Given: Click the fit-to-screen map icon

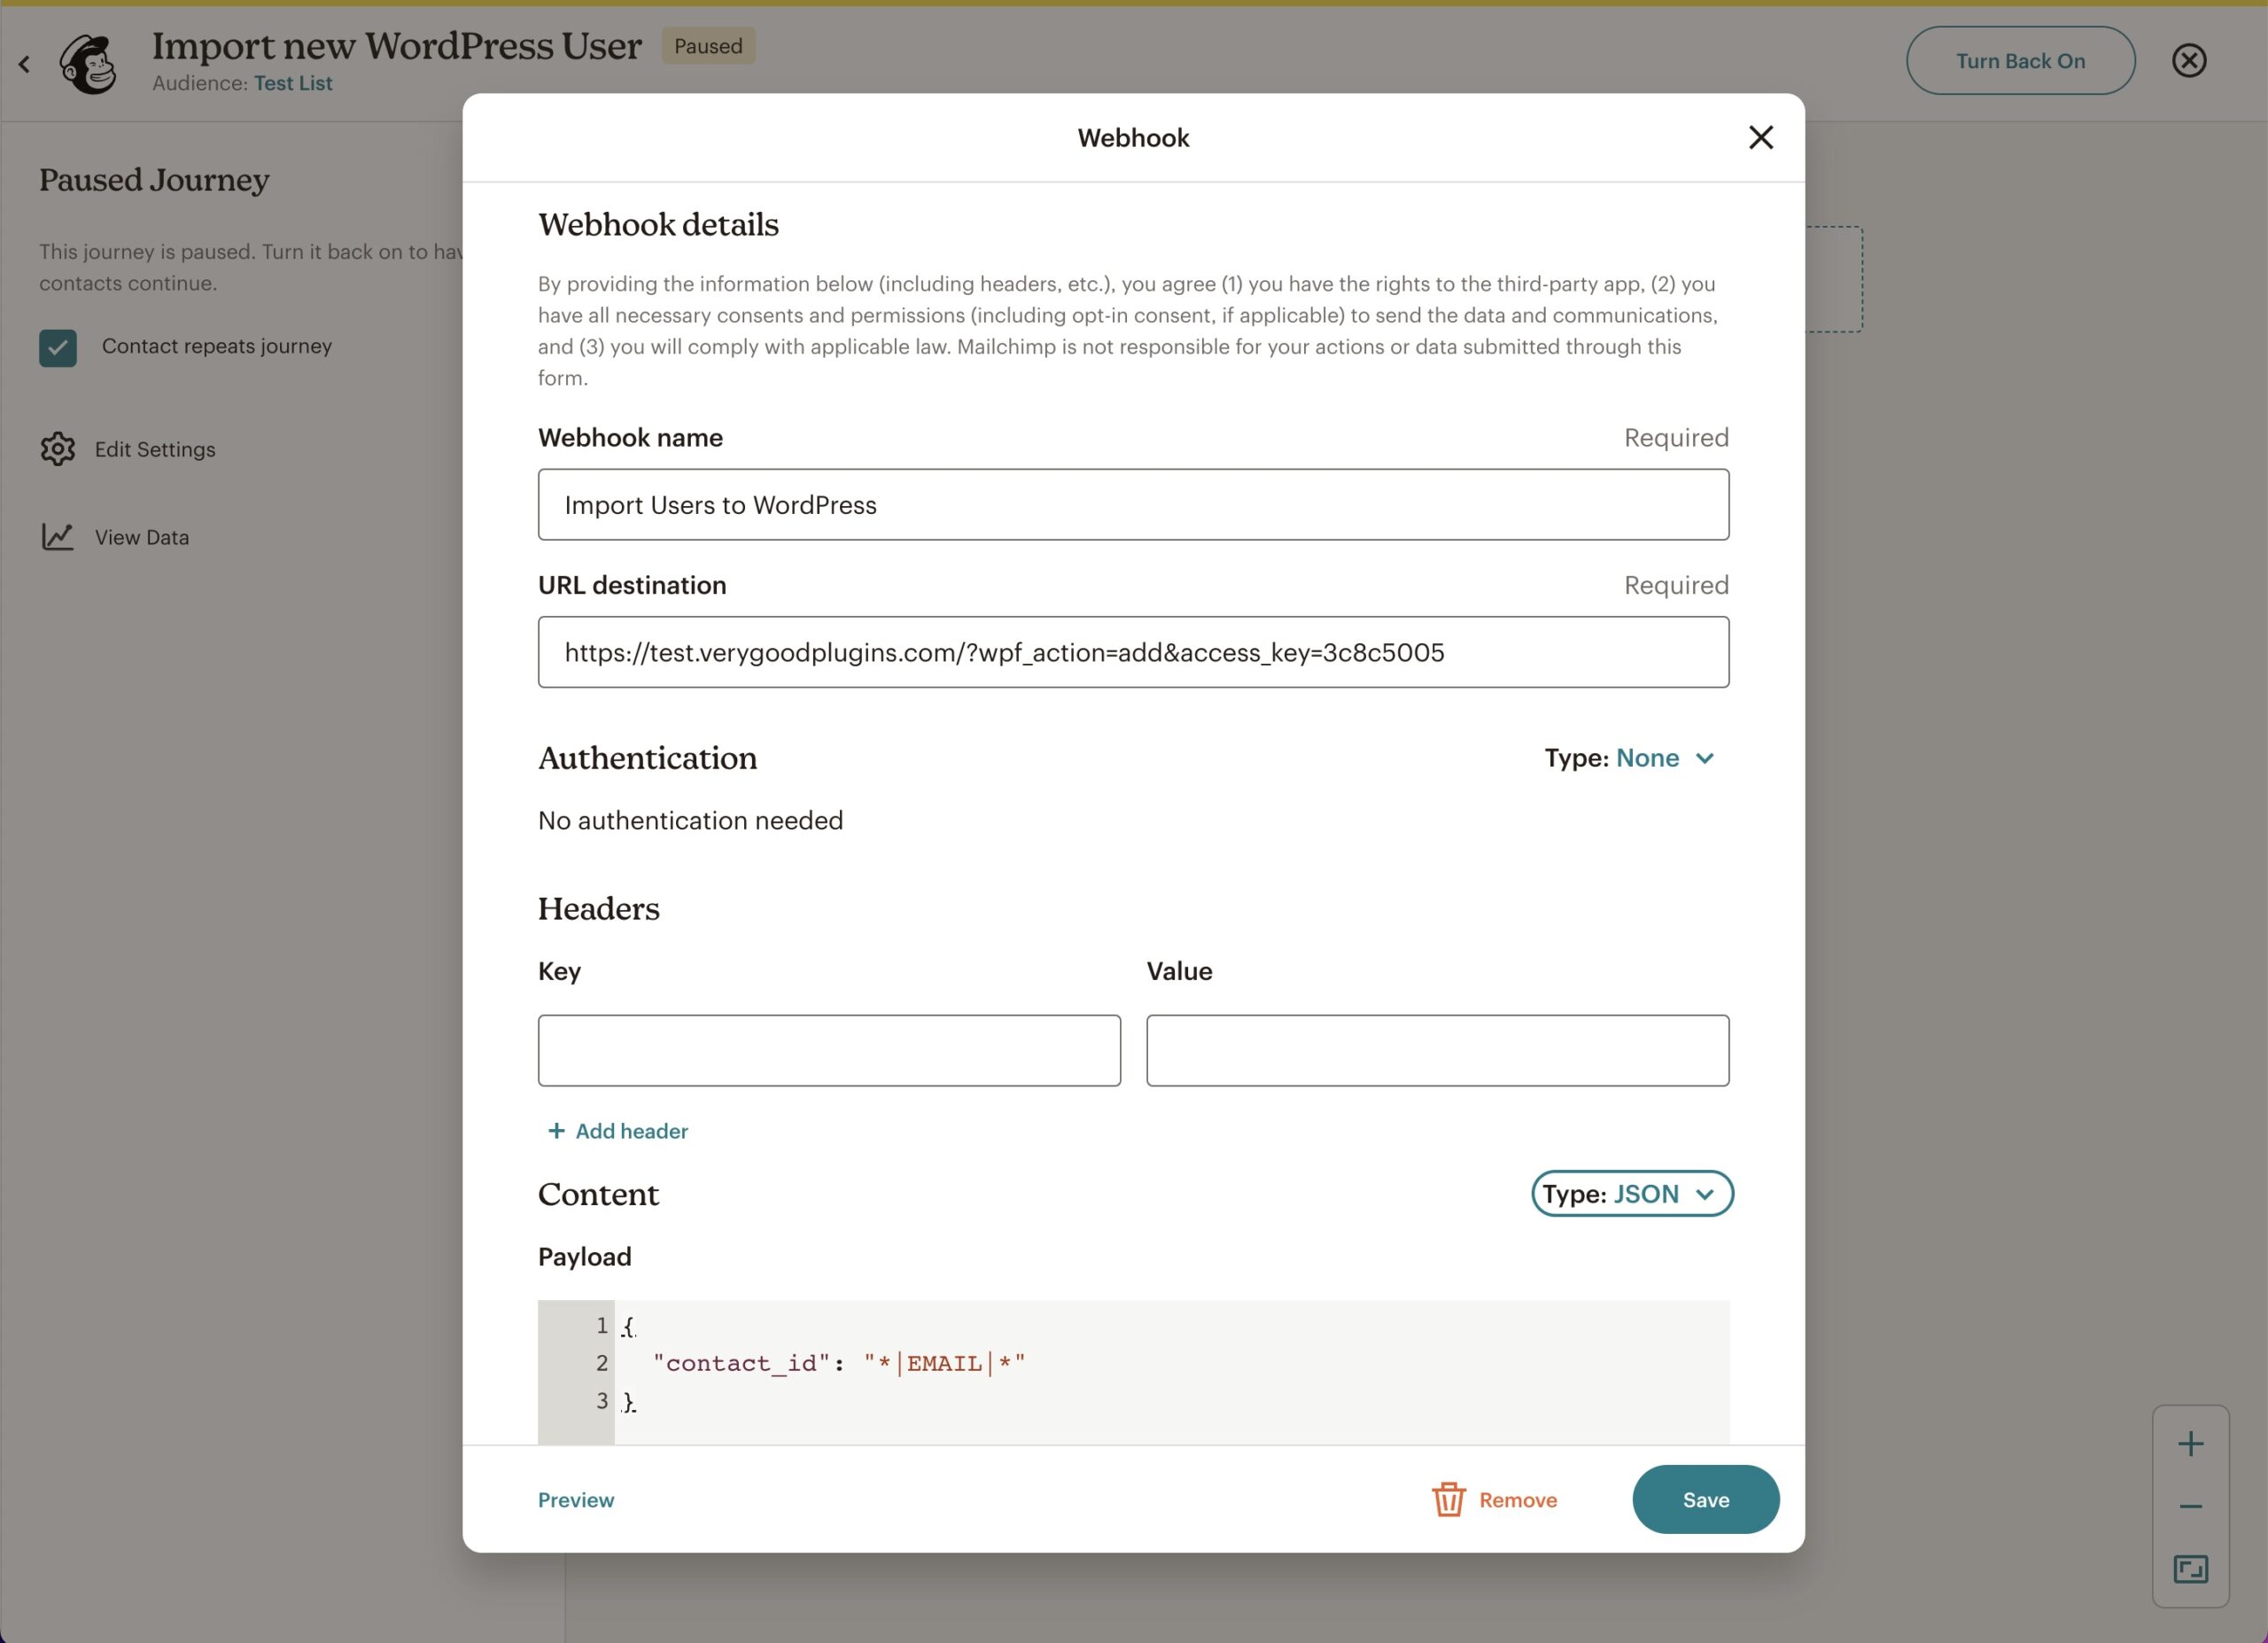Looking at the screenshot, I should (2190, 1569).
